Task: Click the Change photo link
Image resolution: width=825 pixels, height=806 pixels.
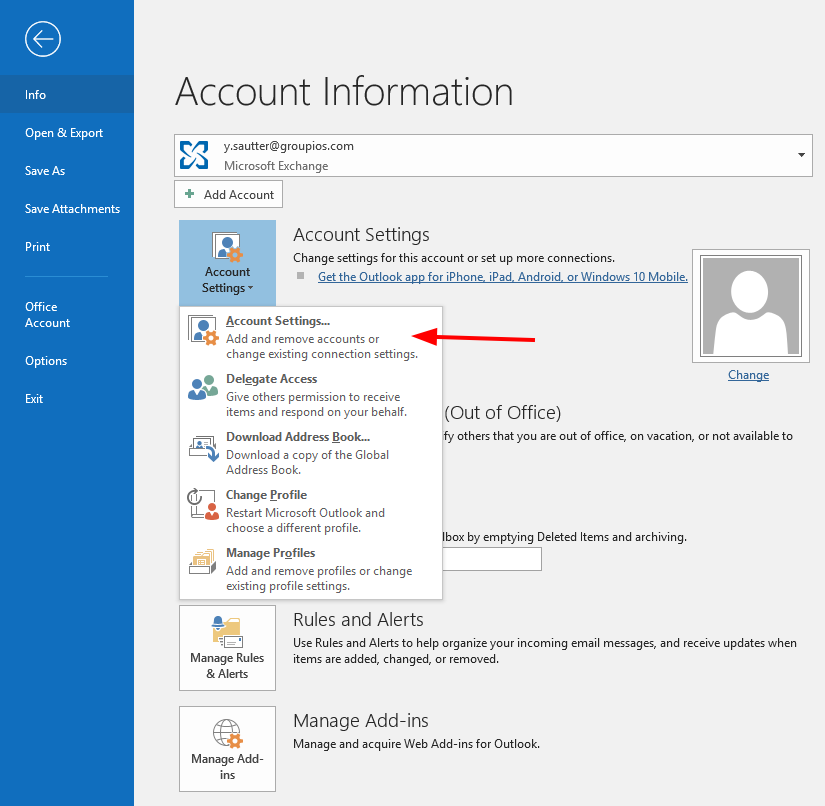Action: coord(748,375)
